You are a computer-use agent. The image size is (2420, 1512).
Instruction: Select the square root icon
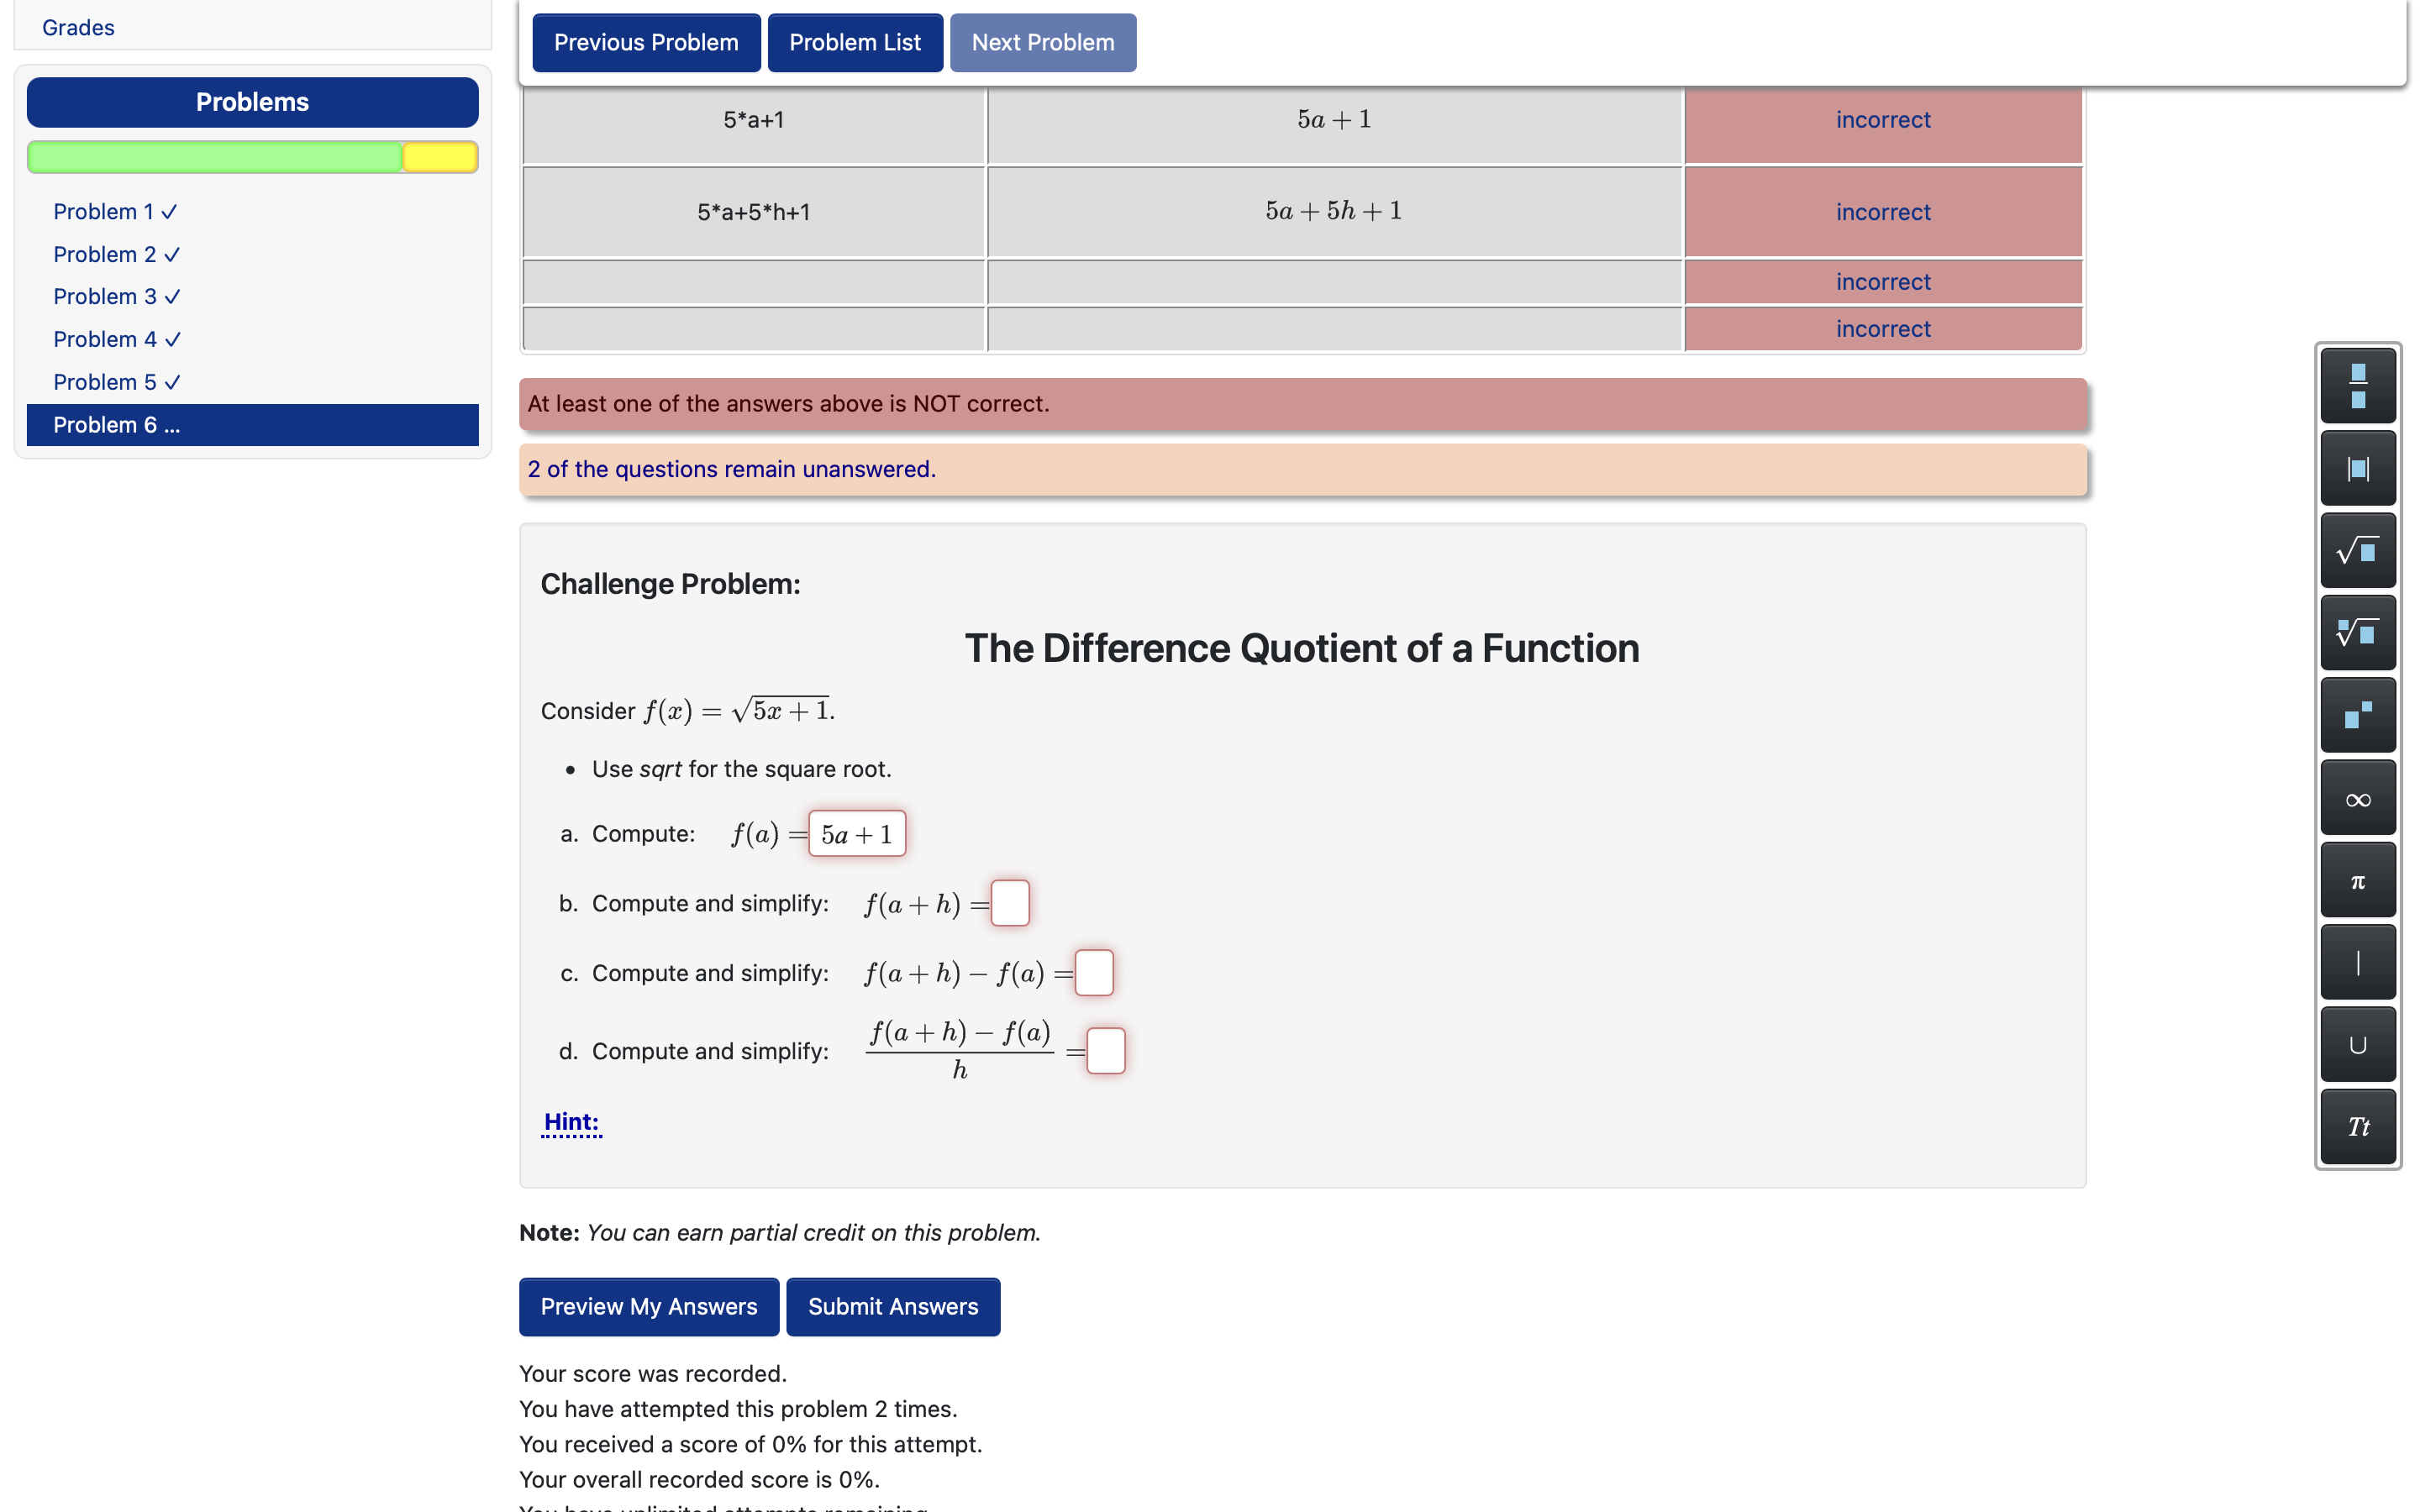[2357, 551]
